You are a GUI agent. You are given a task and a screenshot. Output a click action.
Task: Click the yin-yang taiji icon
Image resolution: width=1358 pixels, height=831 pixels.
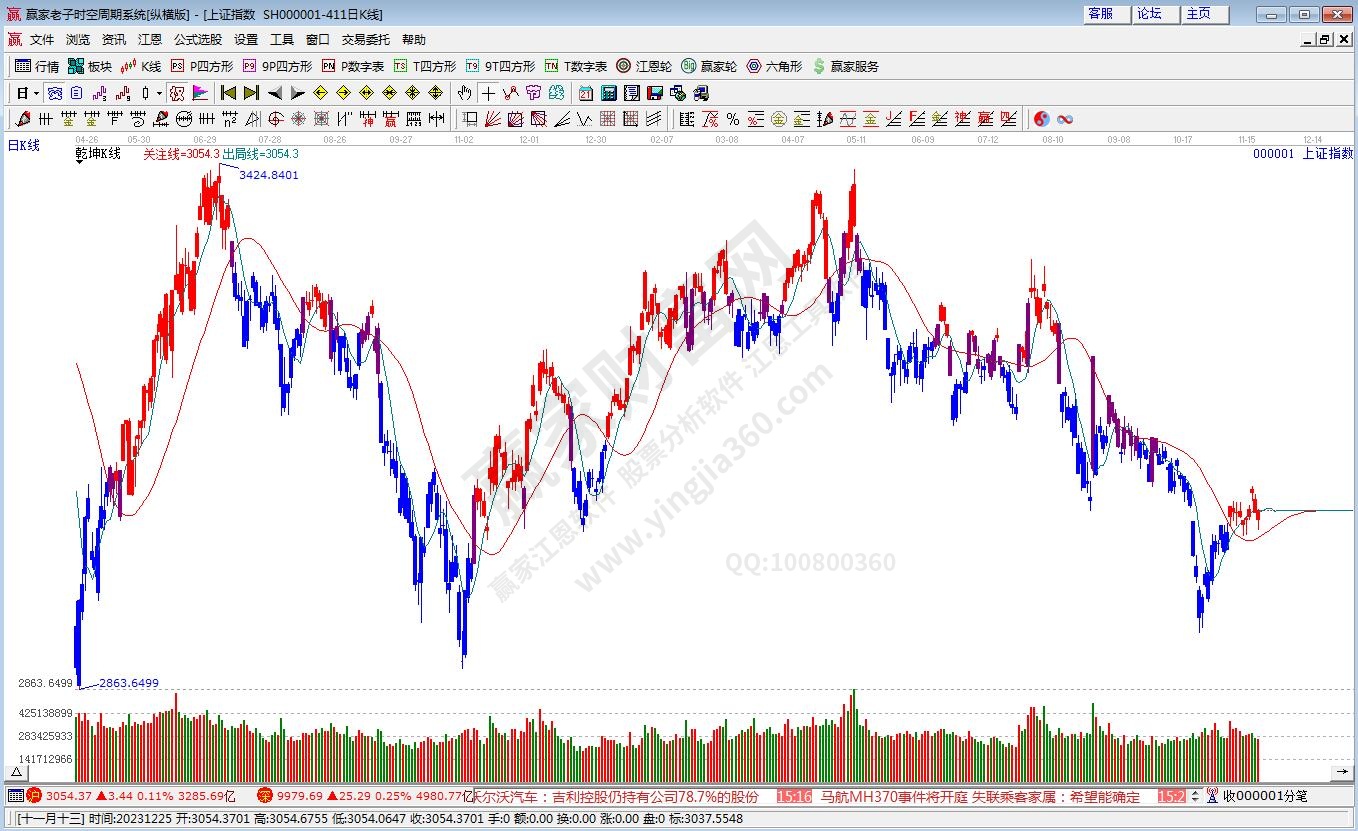point(1041,119)
